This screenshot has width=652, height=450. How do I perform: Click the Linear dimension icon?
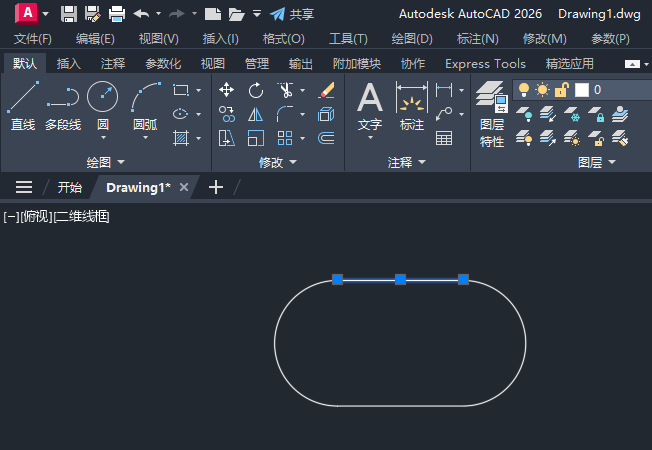(x=444, y=90)
